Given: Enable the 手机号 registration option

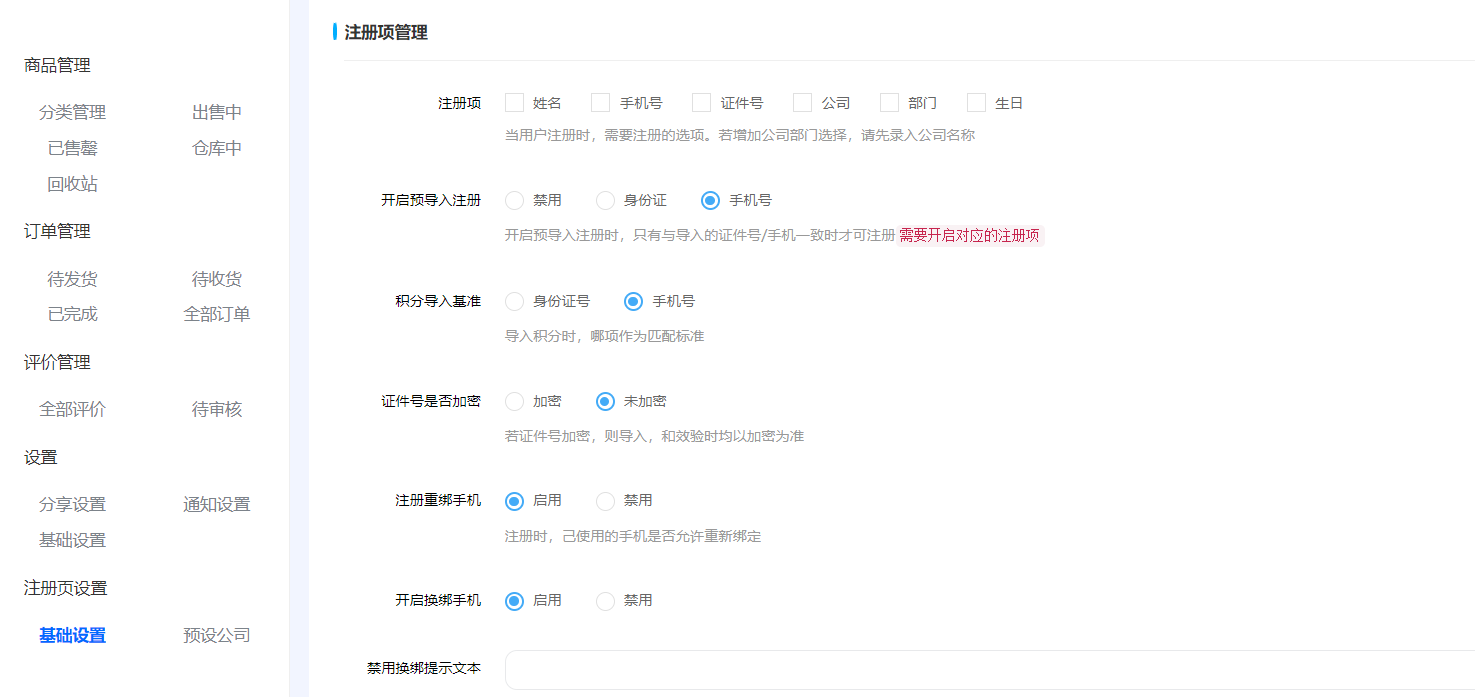Looking at the screenshot, I should (600, 102).
